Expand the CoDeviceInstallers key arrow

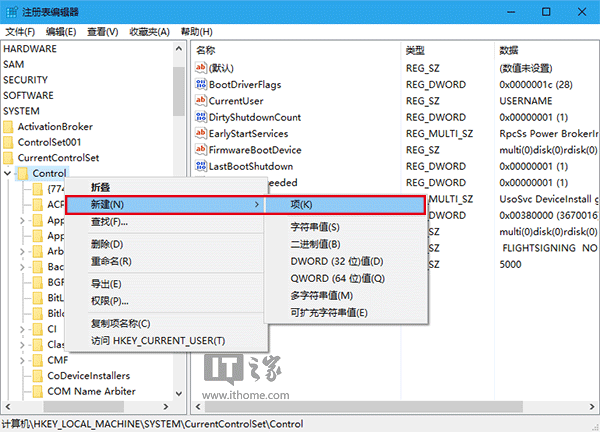point(23,375)
